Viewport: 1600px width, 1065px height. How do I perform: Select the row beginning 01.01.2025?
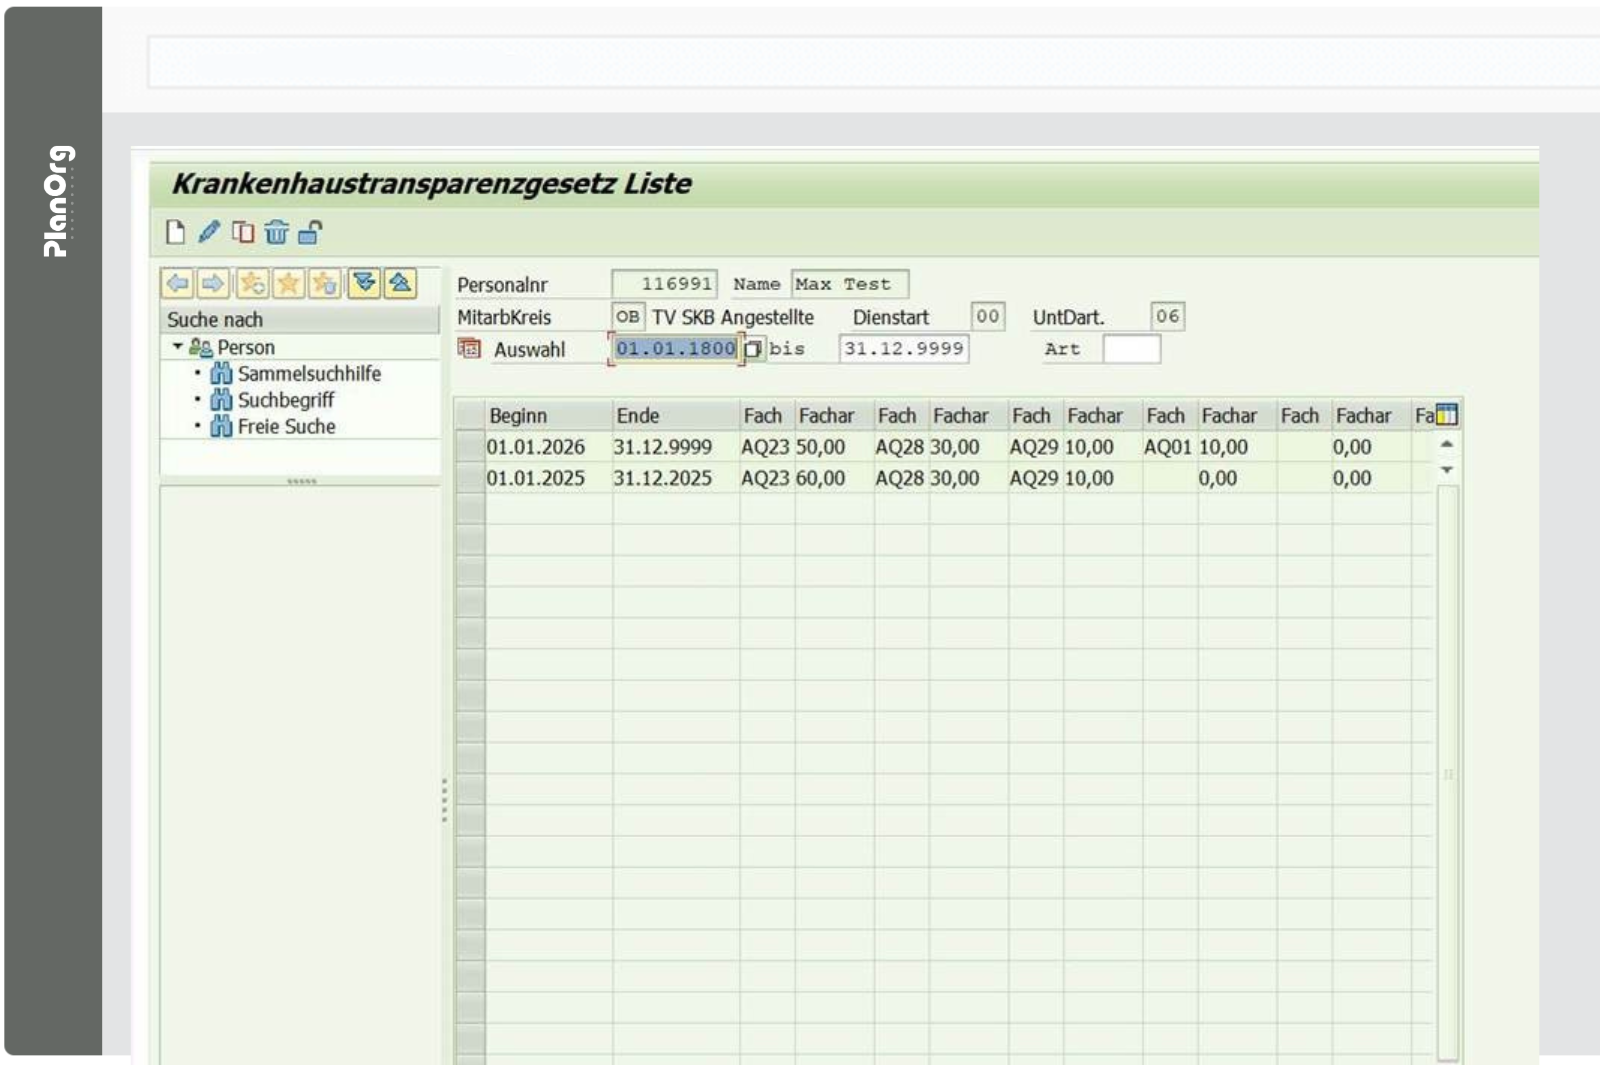470,478
